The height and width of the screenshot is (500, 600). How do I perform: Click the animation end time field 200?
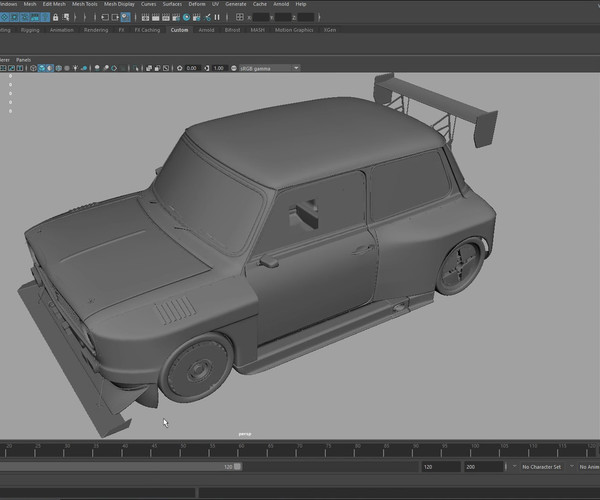click(x=484, y=467)
